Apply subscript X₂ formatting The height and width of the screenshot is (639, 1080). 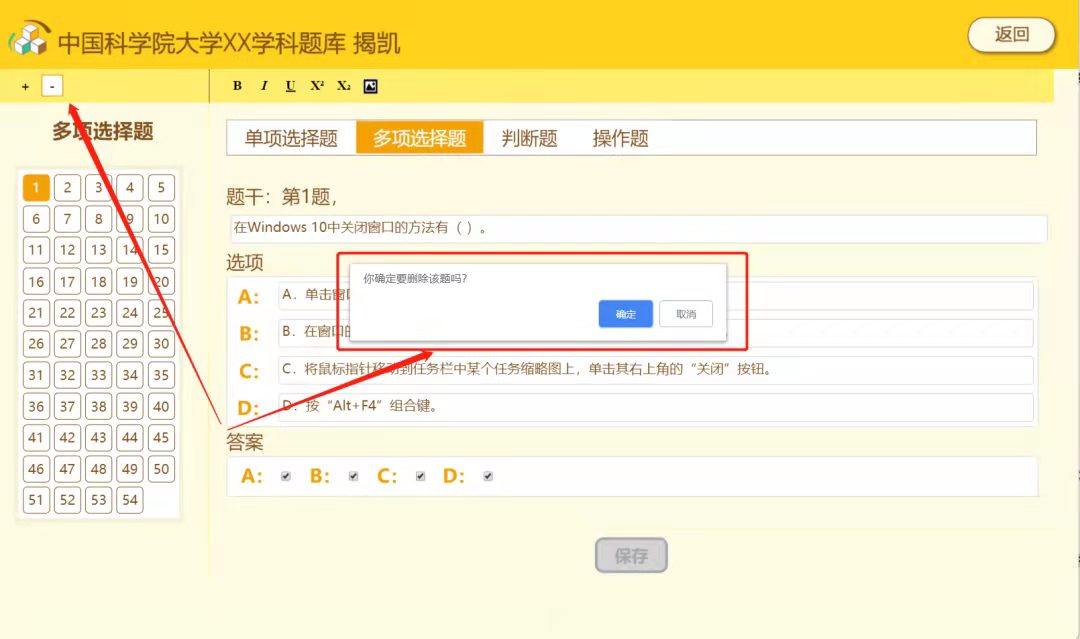click(343, 86)
